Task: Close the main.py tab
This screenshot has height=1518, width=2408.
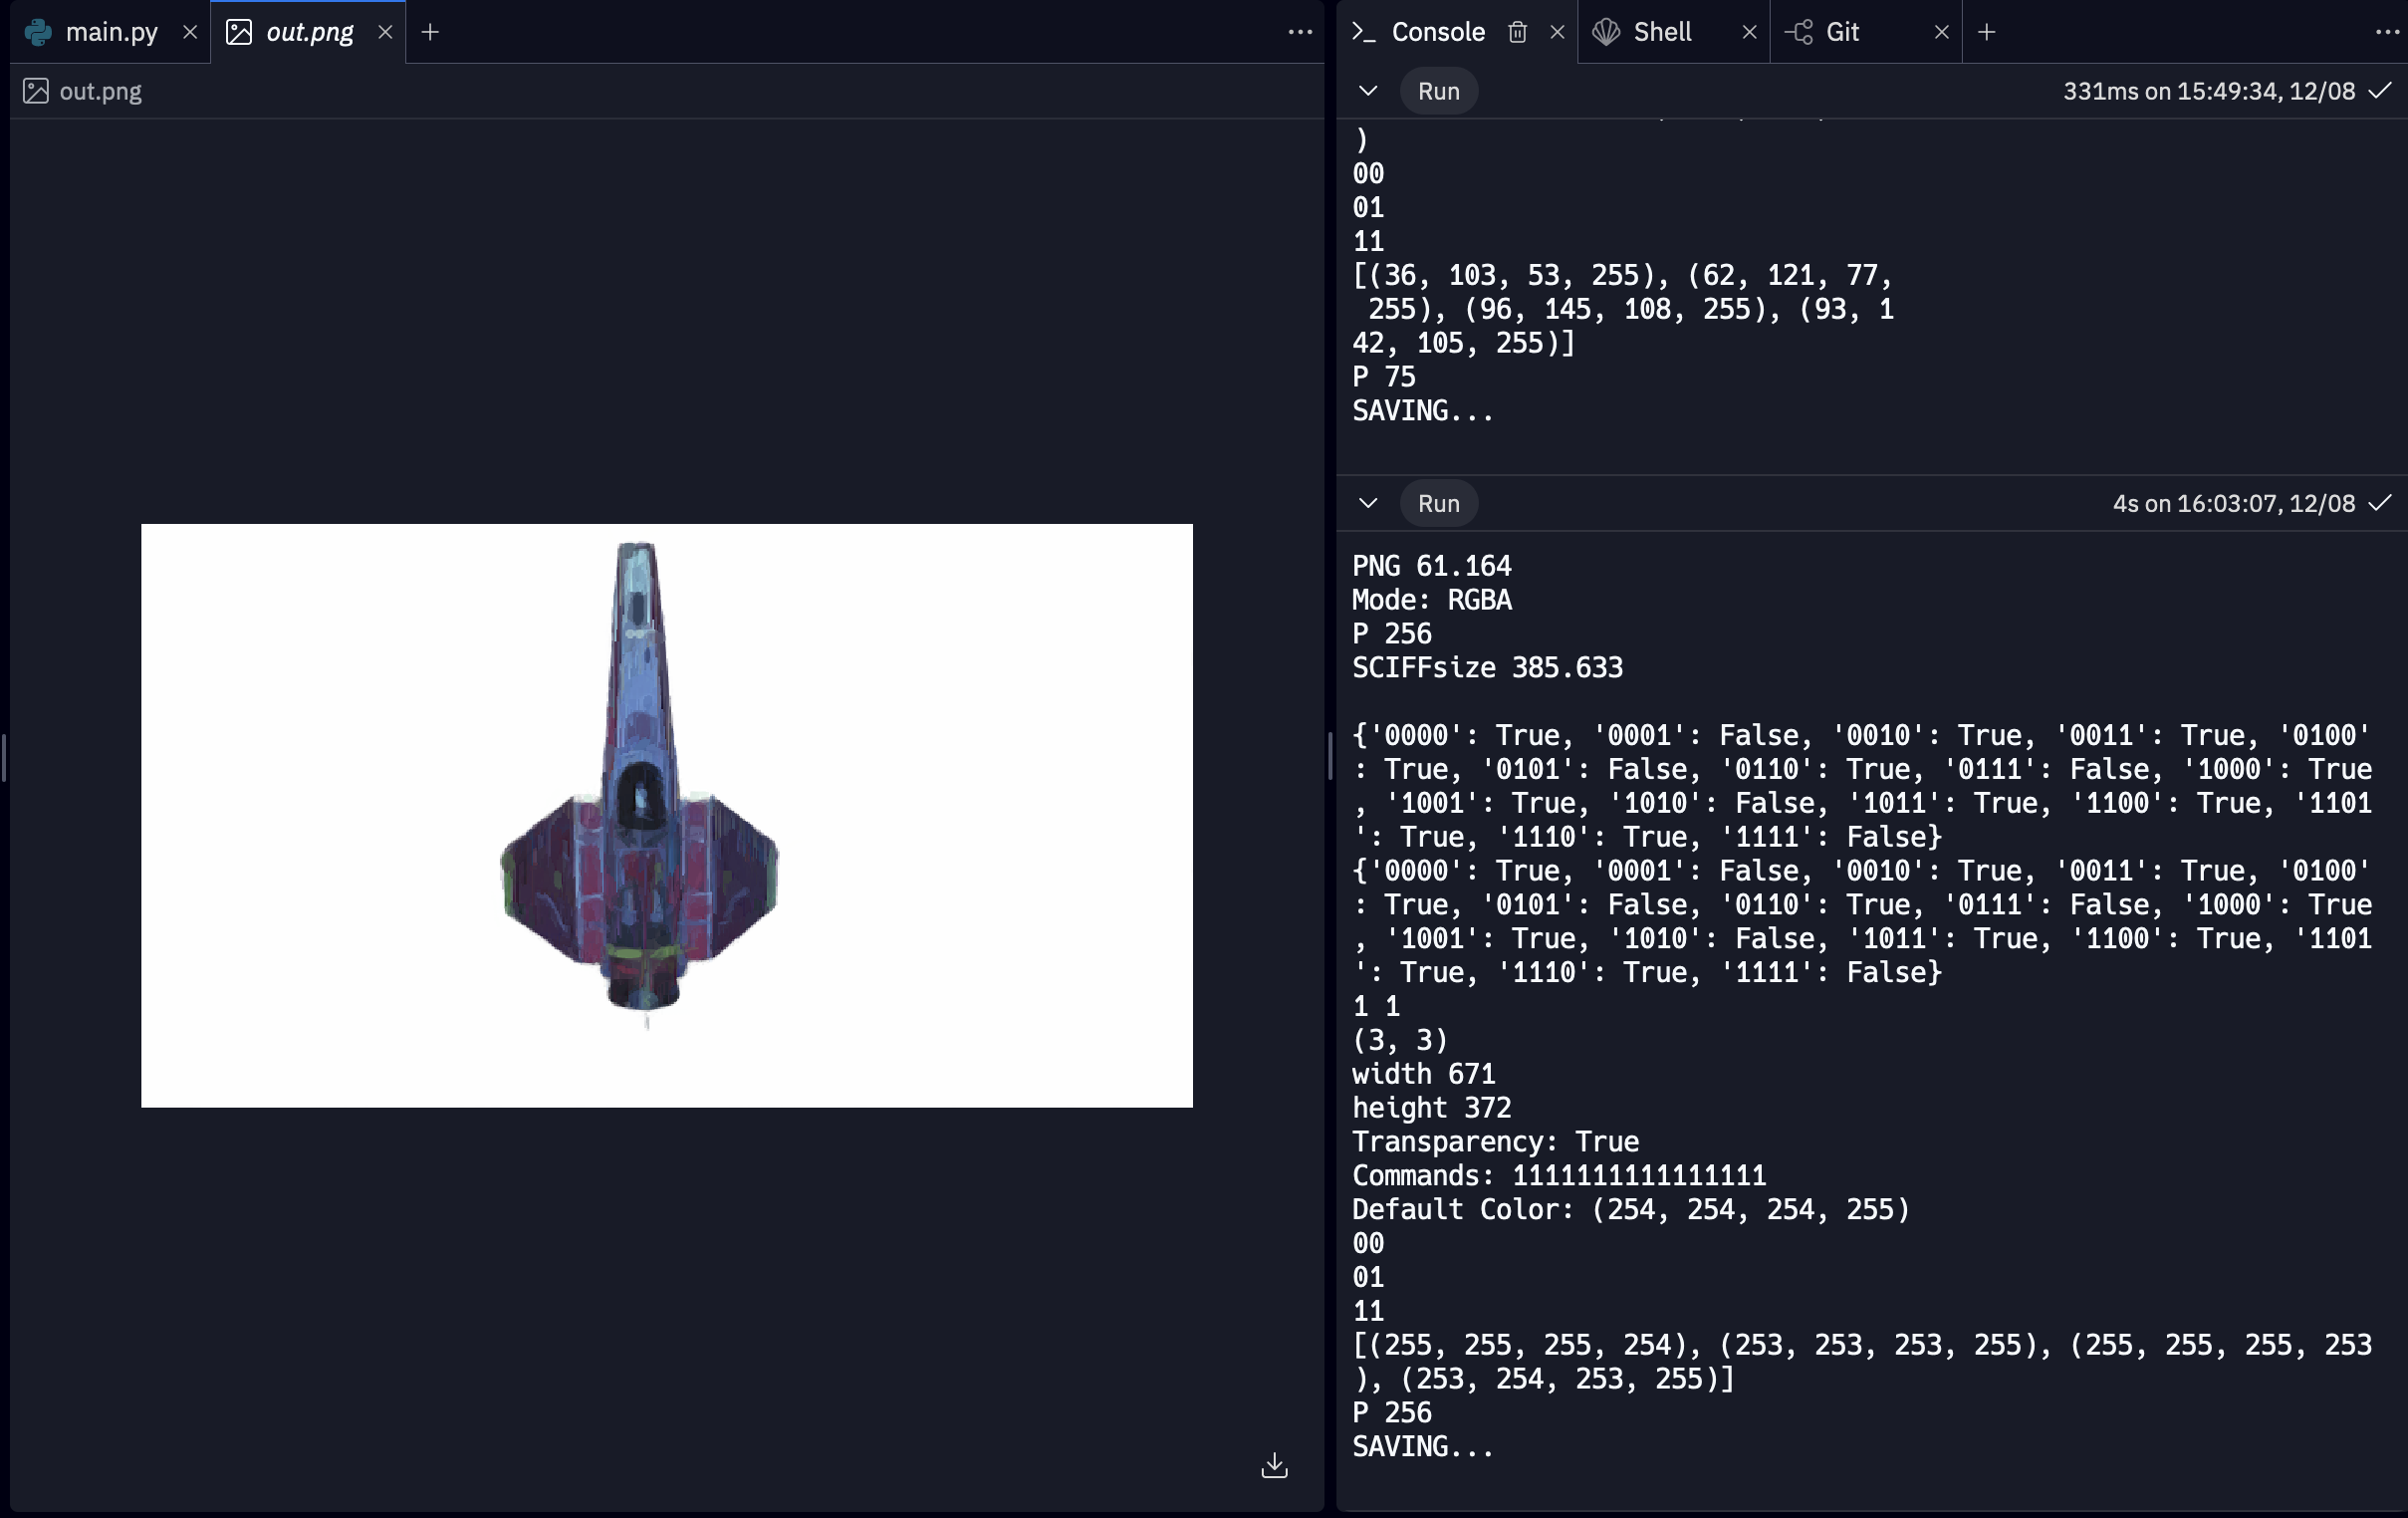Action: (190, 32)
